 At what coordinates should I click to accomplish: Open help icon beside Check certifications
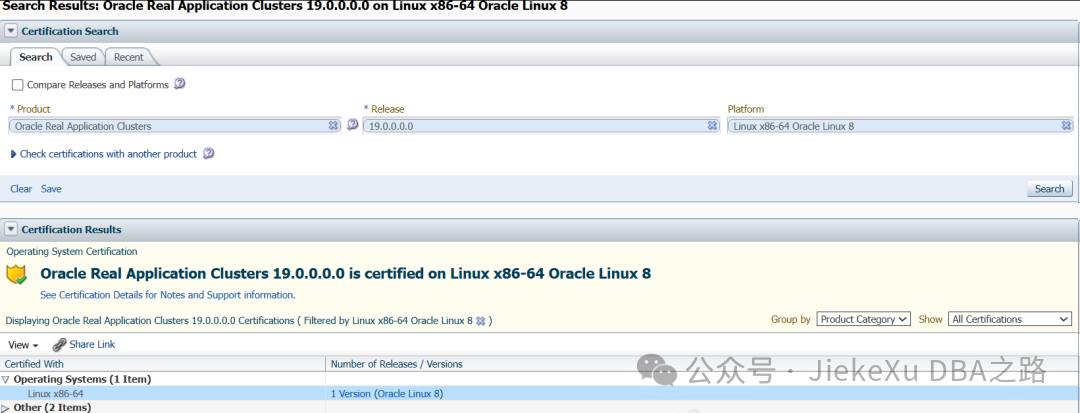[209, 153]
